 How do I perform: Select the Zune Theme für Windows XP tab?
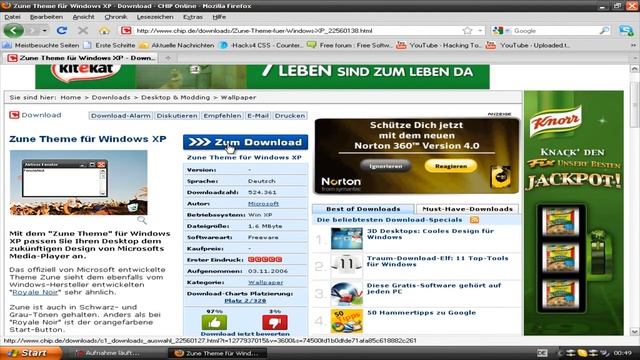point(81,58)
